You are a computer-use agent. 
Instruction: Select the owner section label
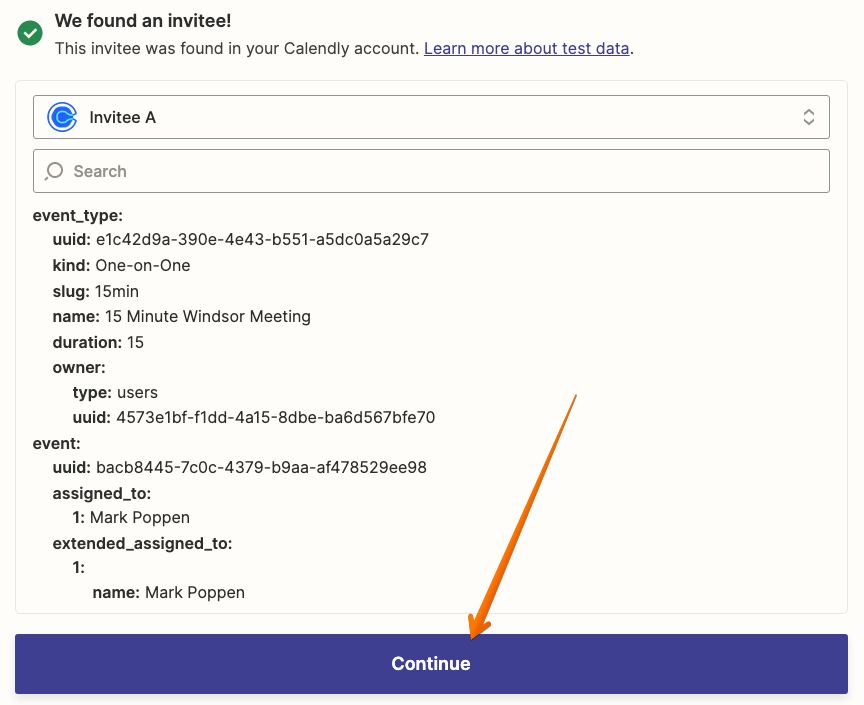click(x=79, y=368)
